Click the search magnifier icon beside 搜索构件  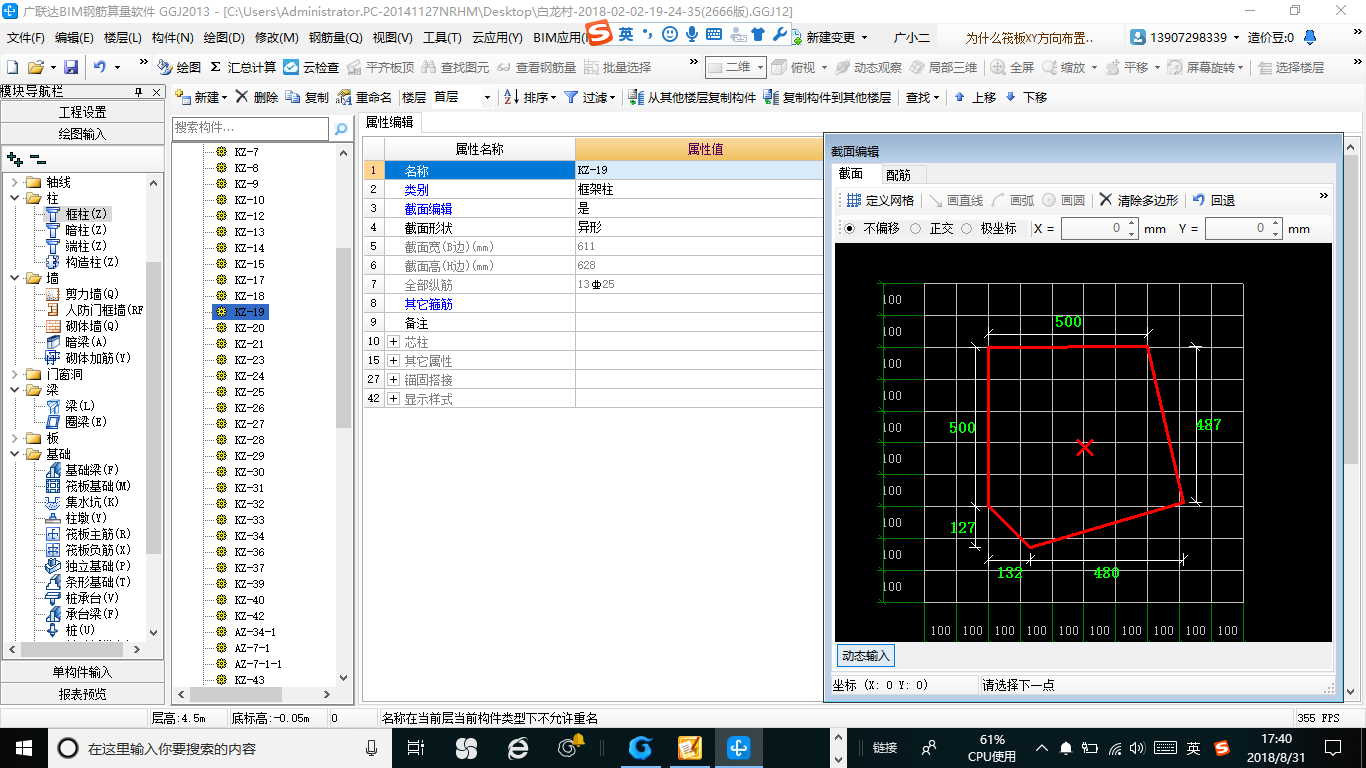click(x=341, y=128)
